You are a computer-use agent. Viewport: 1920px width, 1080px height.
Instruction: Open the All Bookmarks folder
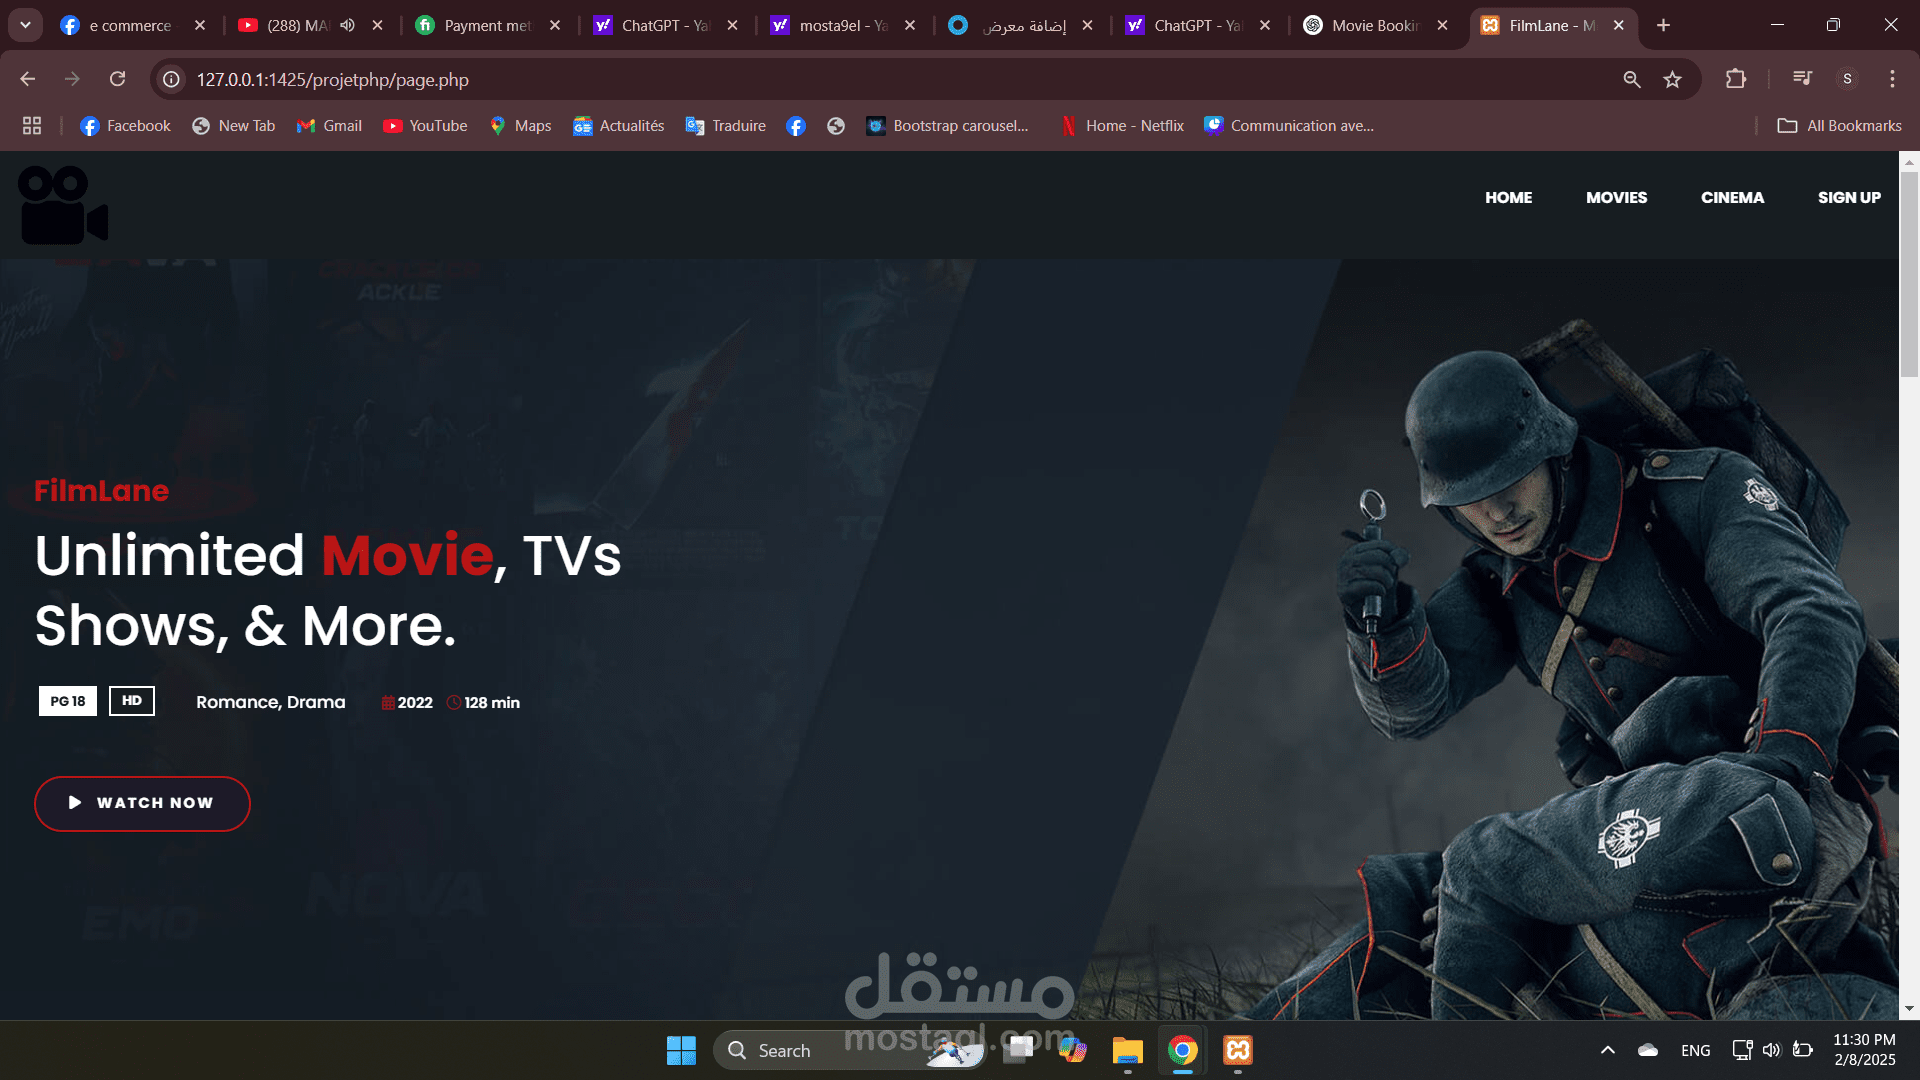click(1839, 126)
